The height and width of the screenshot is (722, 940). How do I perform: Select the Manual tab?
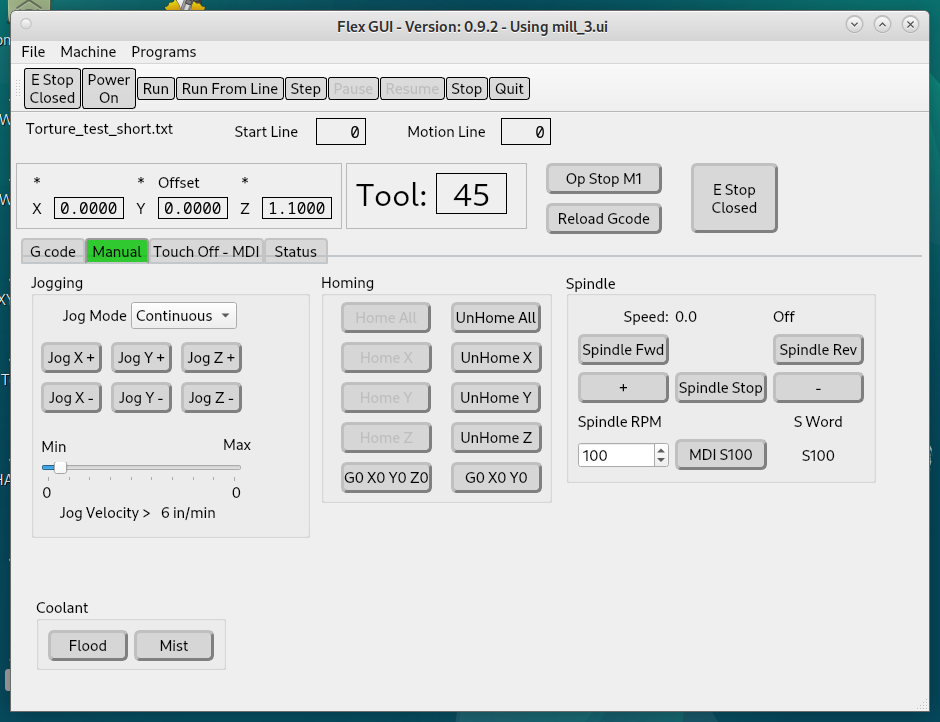(x=117, y=251)
